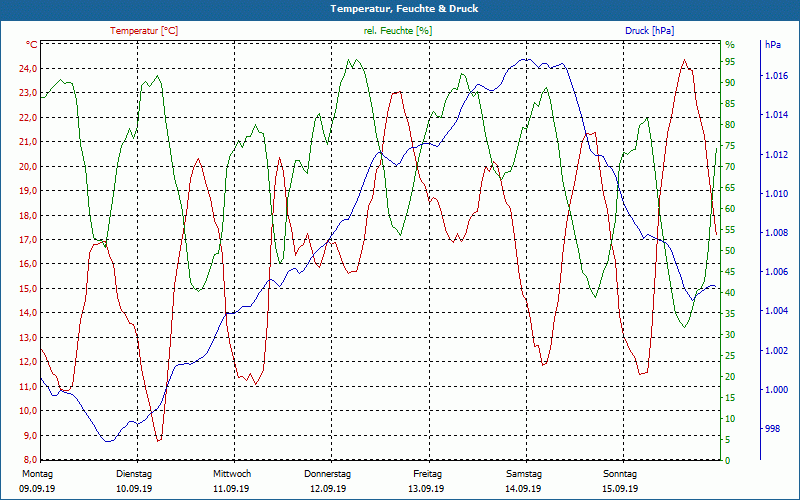
Task: Click the '85' humidity axis value
Action: [x=730, y=104]
